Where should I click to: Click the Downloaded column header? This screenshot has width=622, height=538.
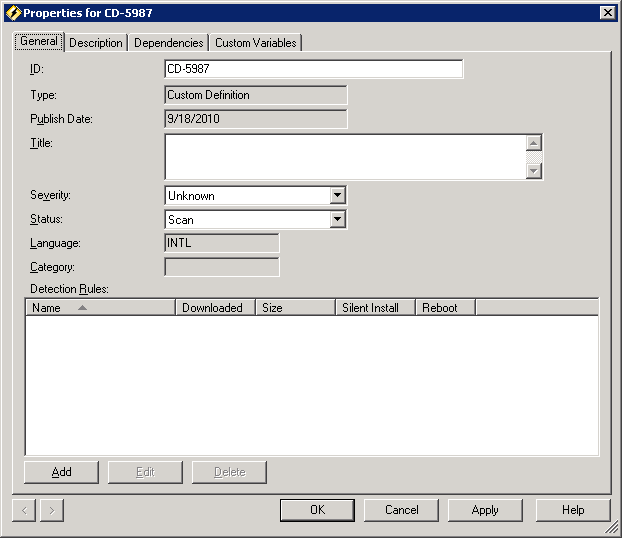click(x=215, y=308)
